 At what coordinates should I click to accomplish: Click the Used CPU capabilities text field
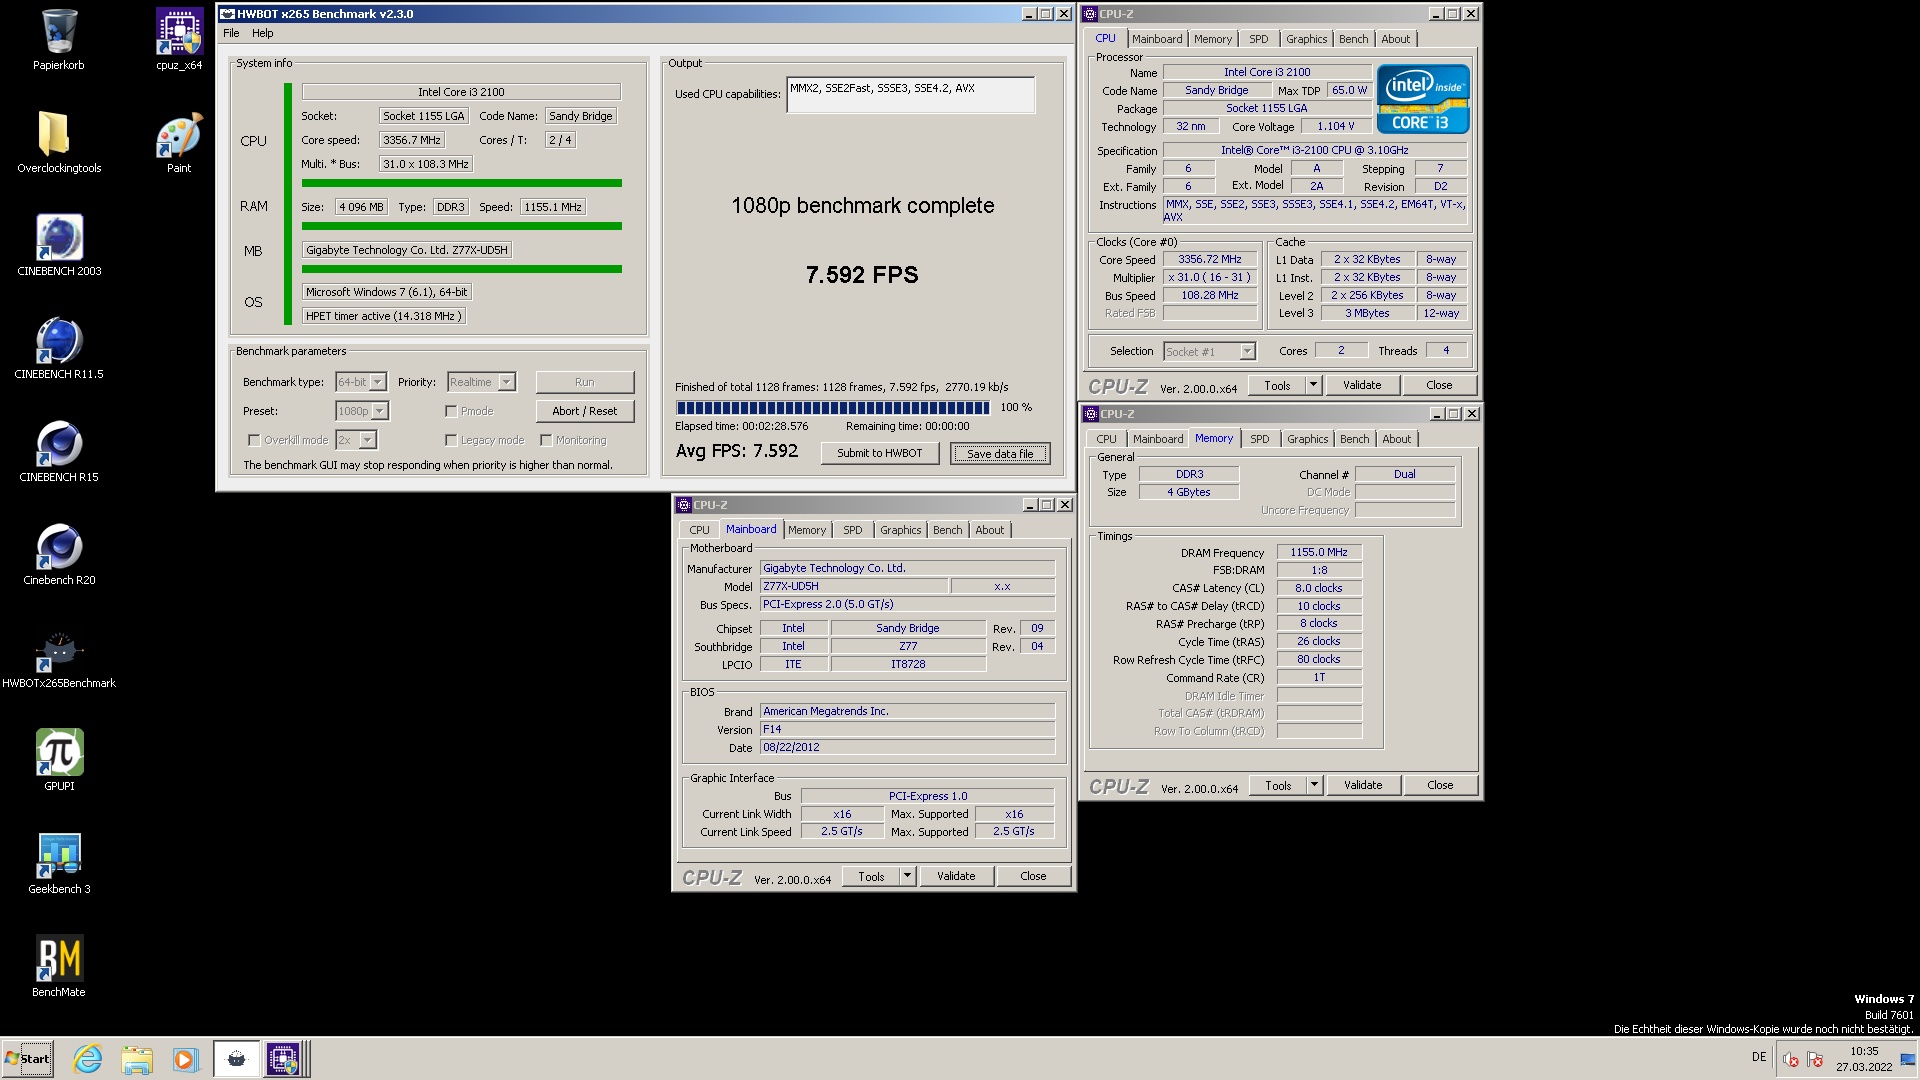(x=910, y=95)
